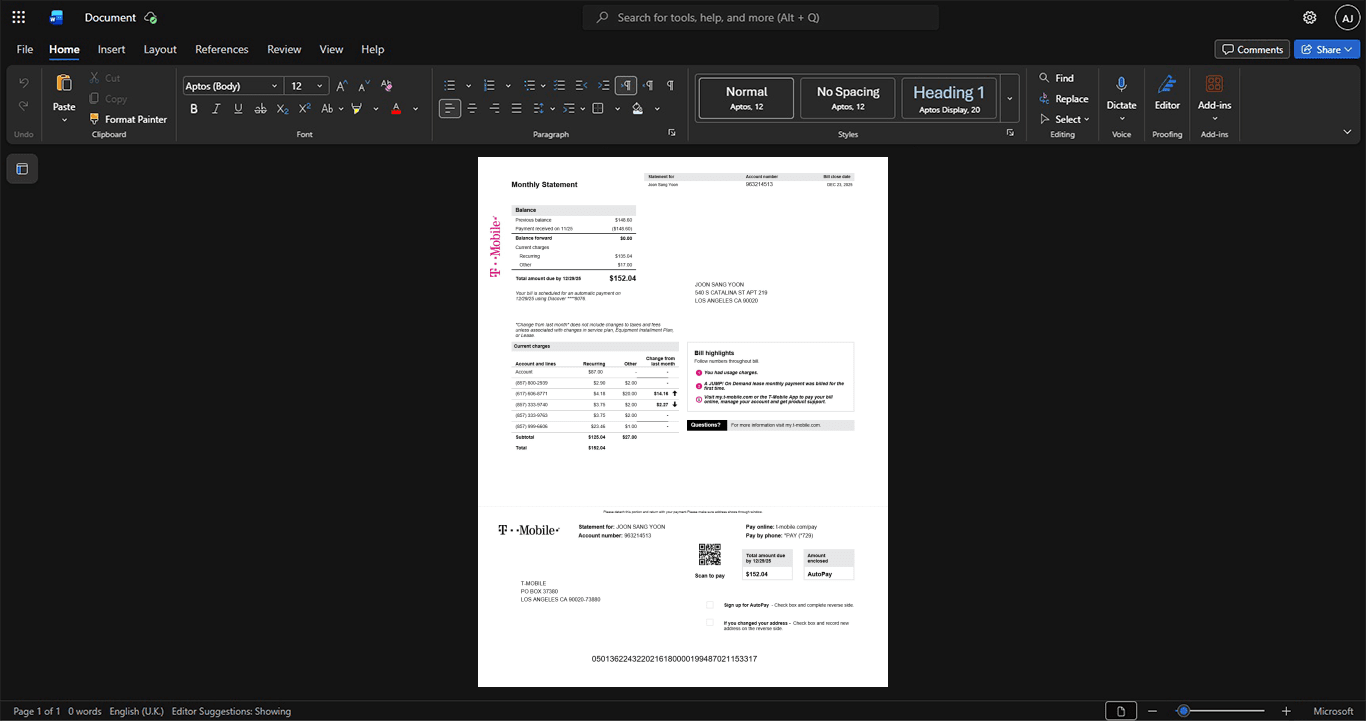
Task: Apply subscript formatting
Action: [x=282, y=108]
